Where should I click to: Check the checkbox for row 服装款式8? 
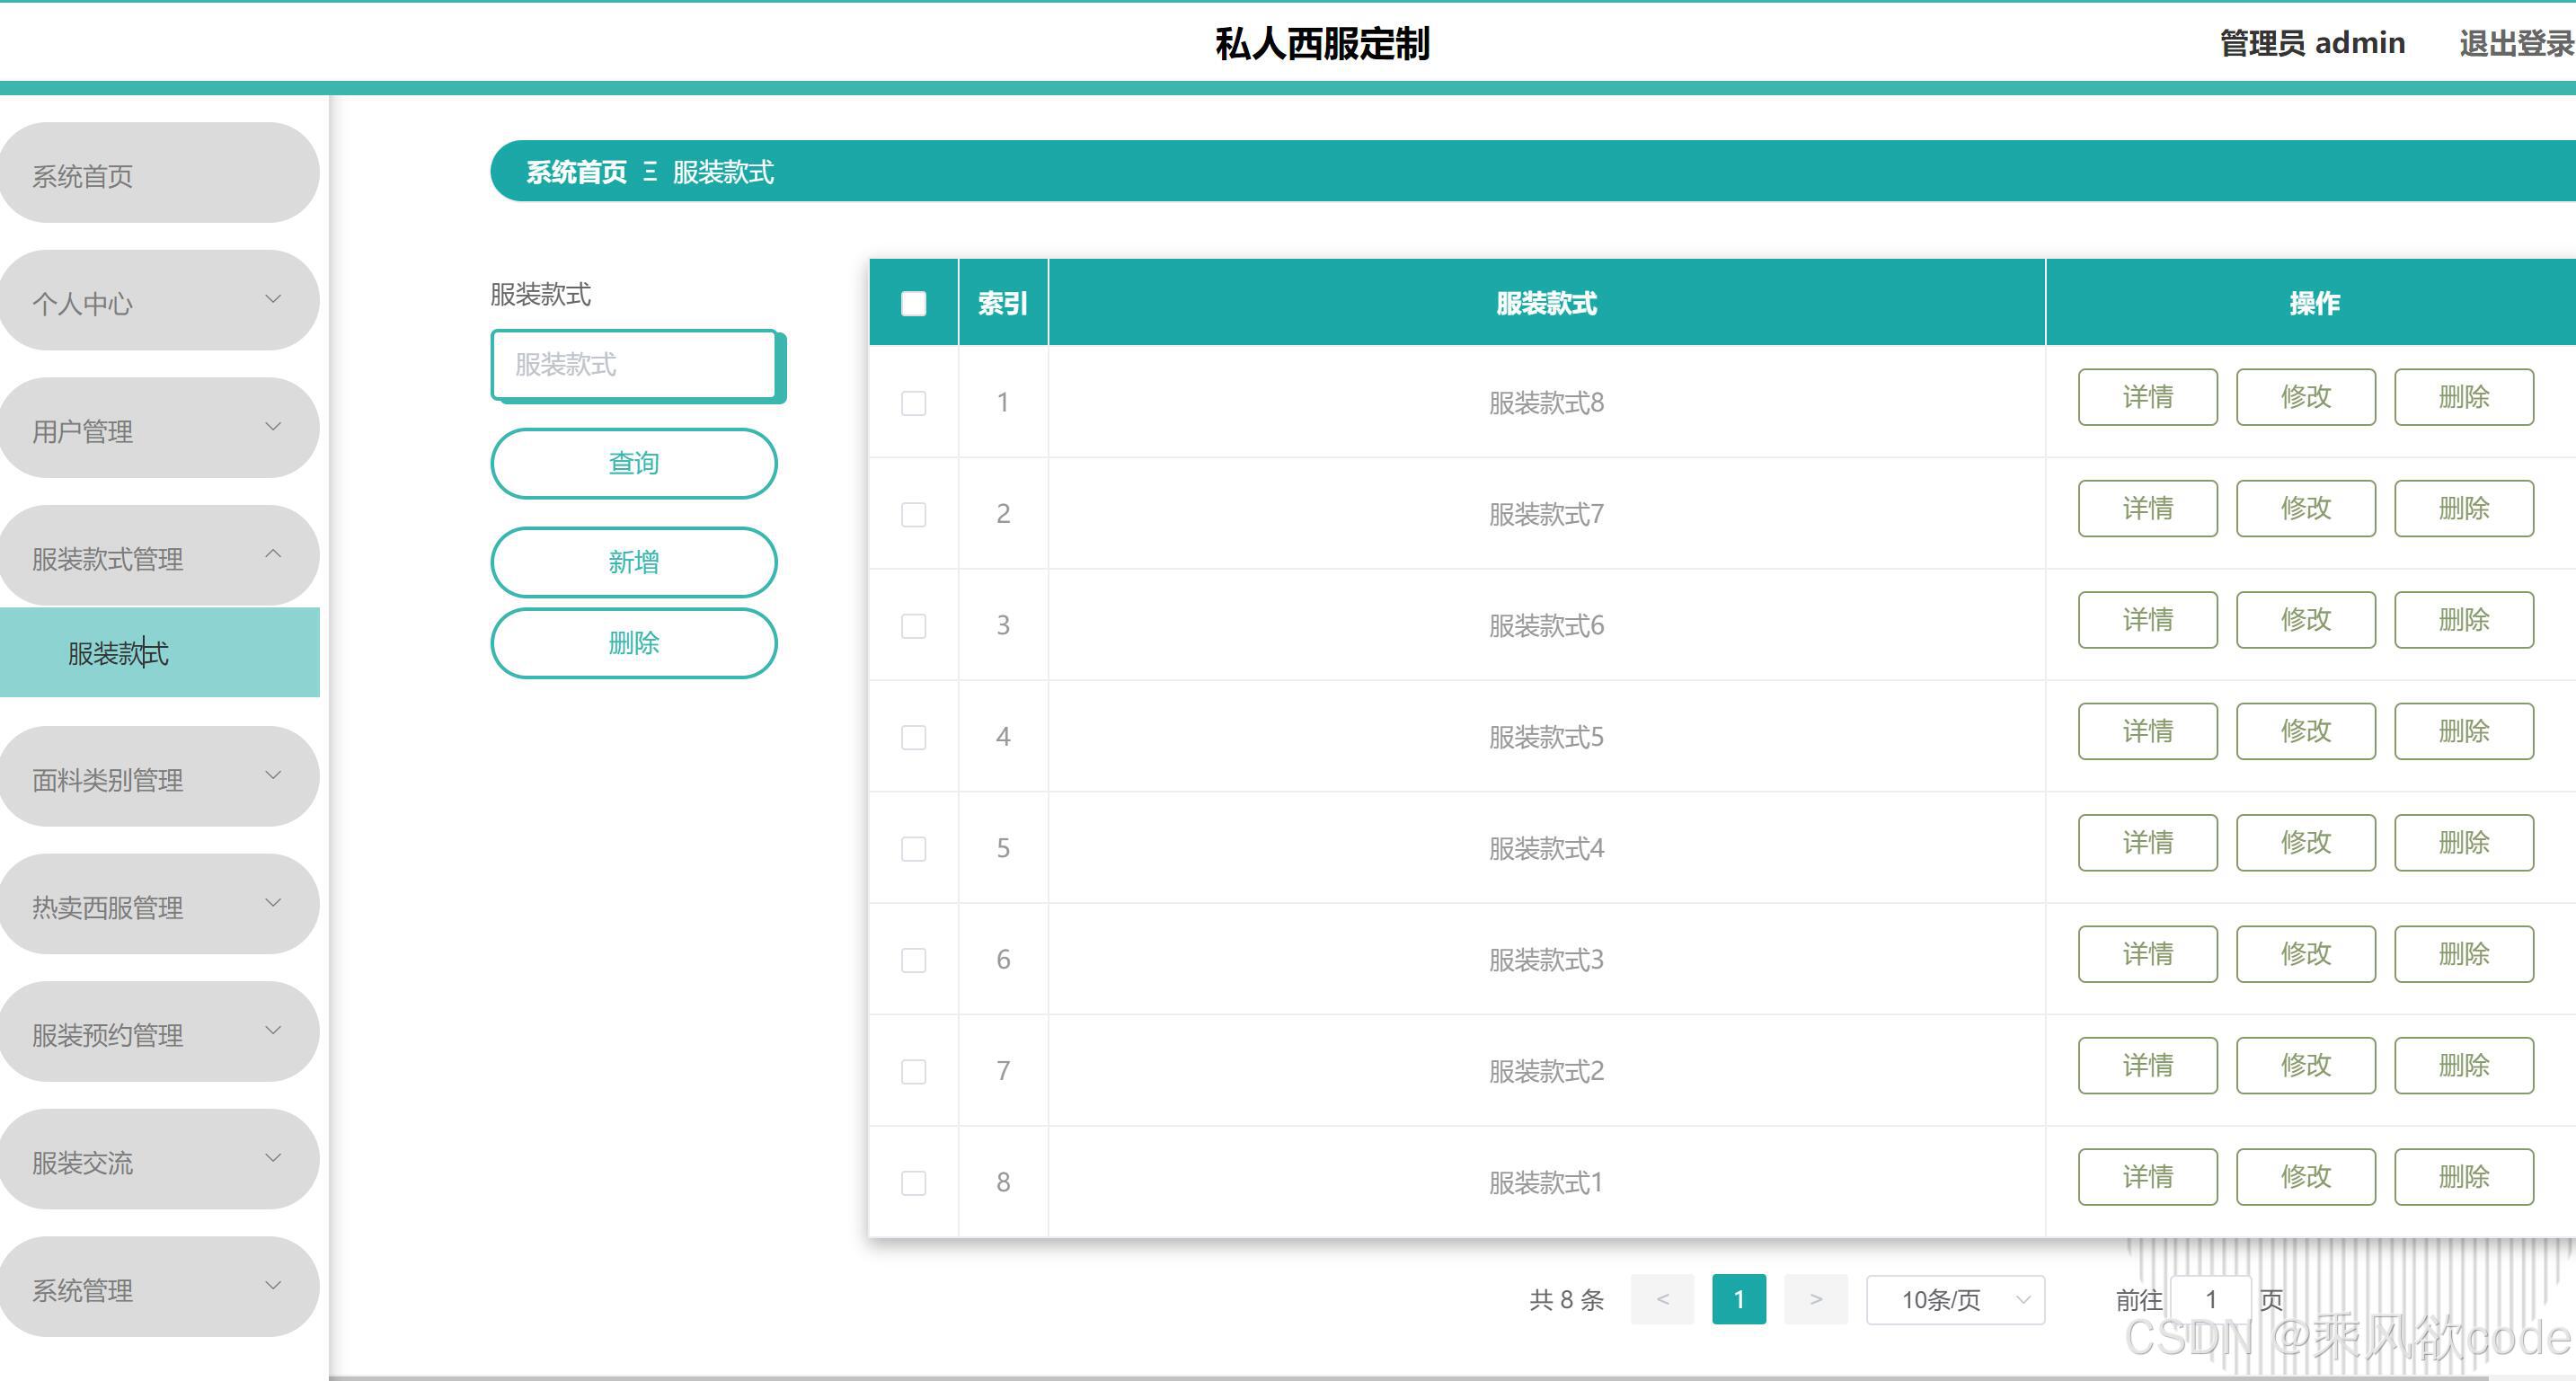pyautogui.click(x=913, y=403)
